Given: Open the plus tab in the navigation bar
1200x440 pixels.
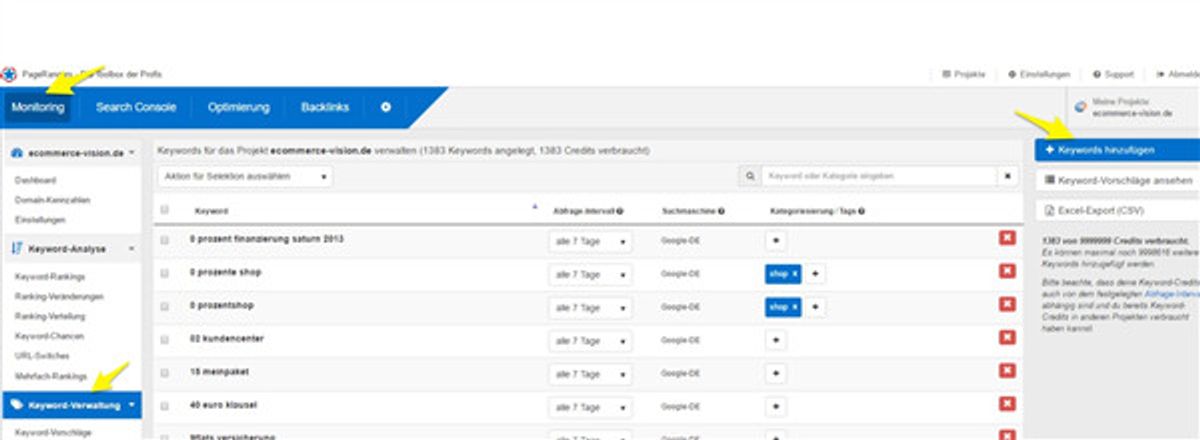Looking at the screenshot, I should (386, 107).
